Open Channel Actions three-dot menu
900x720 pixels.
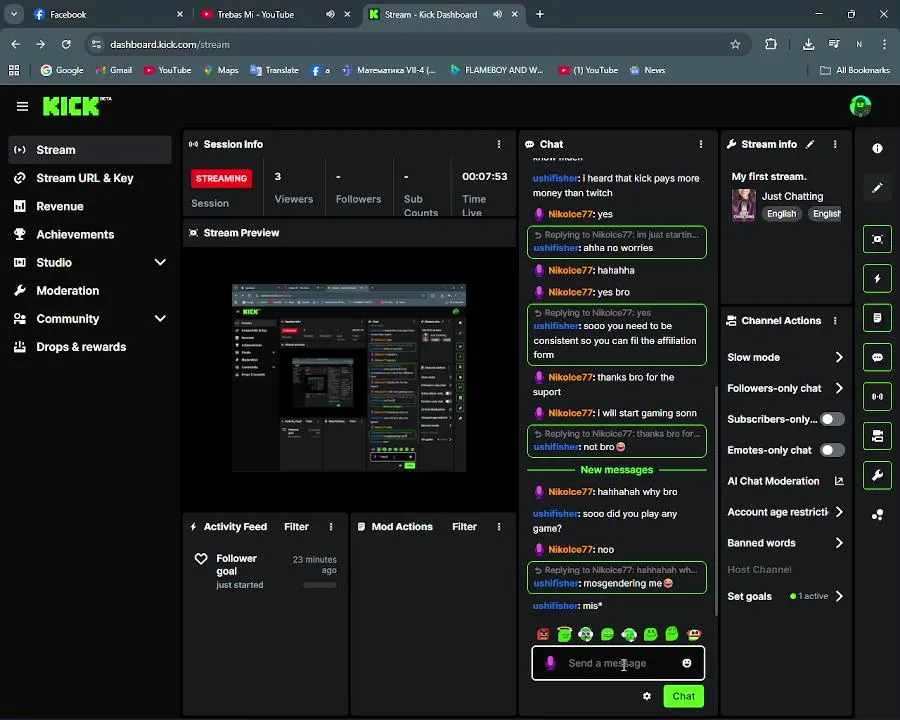coord(835,320)
